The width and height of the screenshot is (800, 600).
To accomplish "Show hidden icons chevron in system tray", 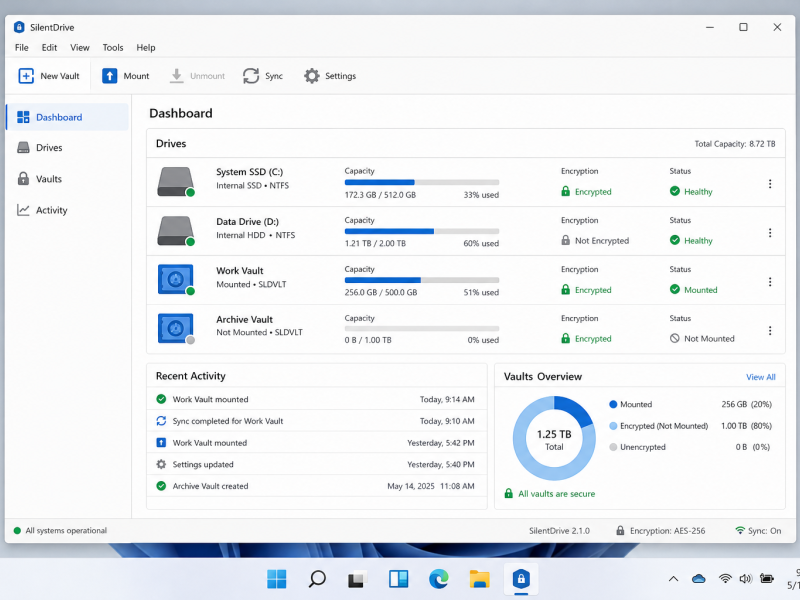I will point(673,579).
